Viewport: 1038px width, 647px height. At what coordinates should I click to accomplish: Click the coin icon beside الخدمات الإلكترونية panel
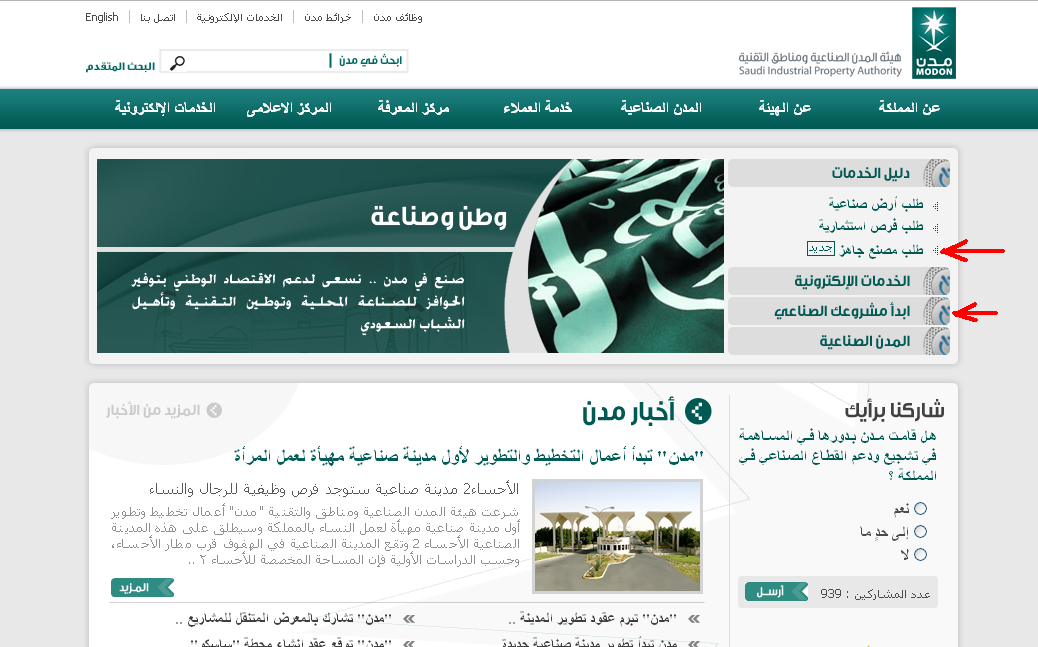938,281
